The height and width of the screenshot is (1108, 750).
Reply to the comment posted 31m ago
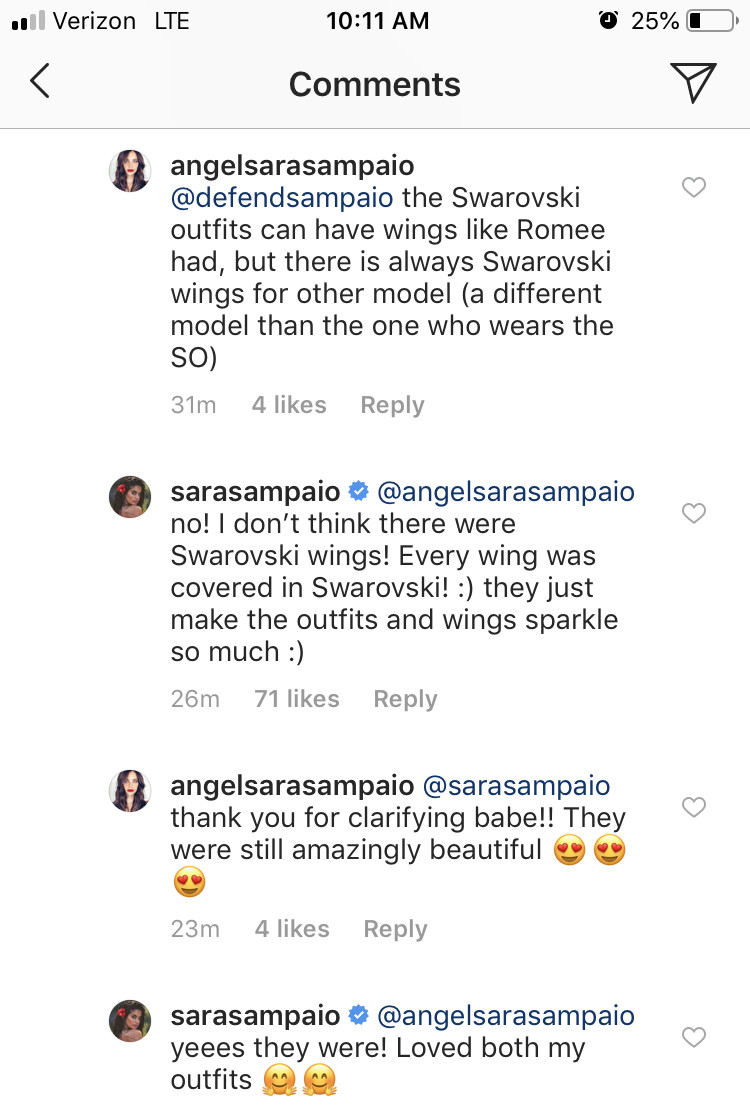(x=392, y=405)
